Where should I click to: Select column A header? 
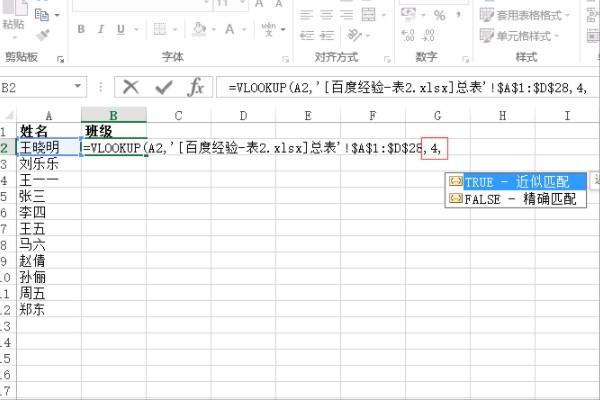(49, 115)
